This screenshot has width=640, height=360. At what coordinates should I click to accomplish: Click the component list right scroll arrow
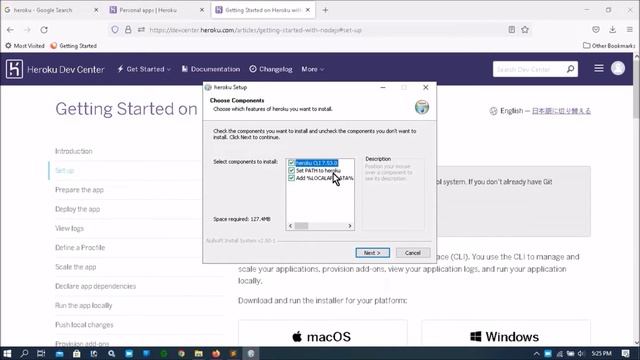[x=350, y=226]
